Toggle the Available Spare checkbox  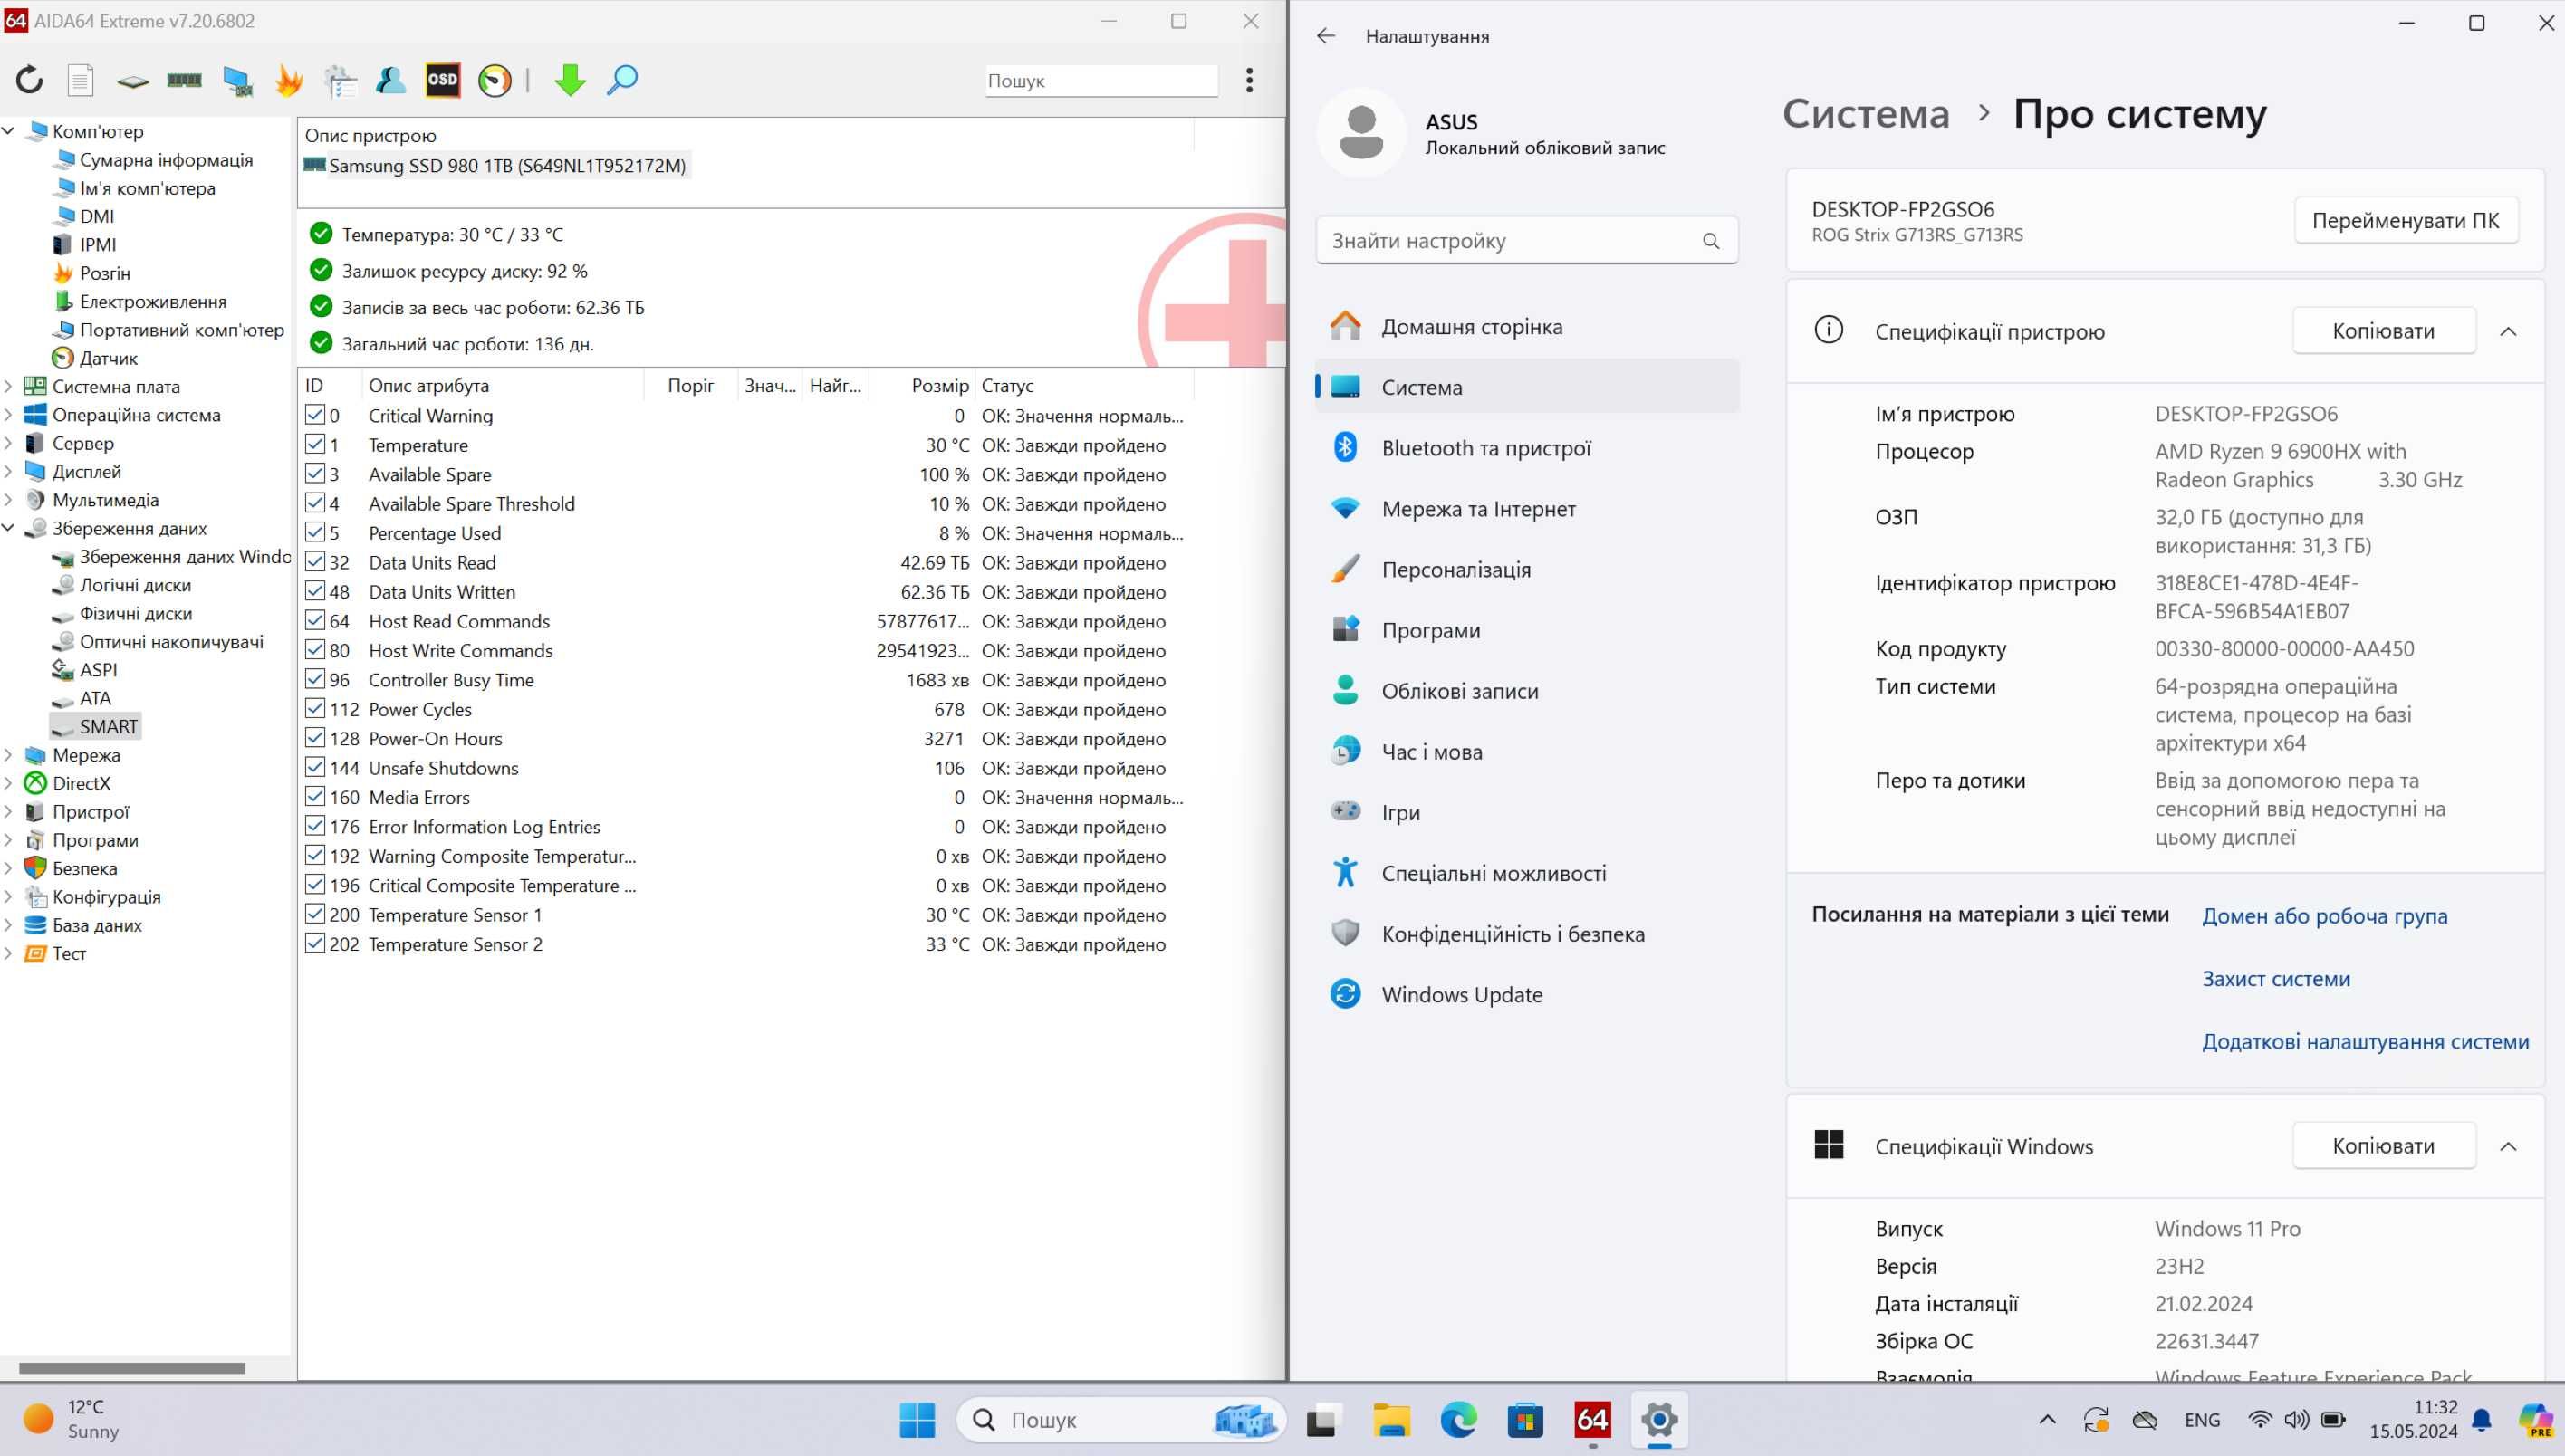315,473
